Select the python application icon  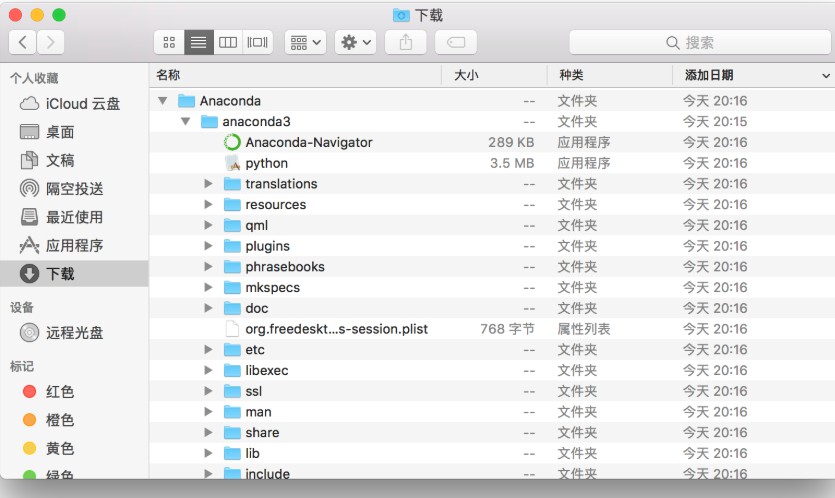pos(232,163)
